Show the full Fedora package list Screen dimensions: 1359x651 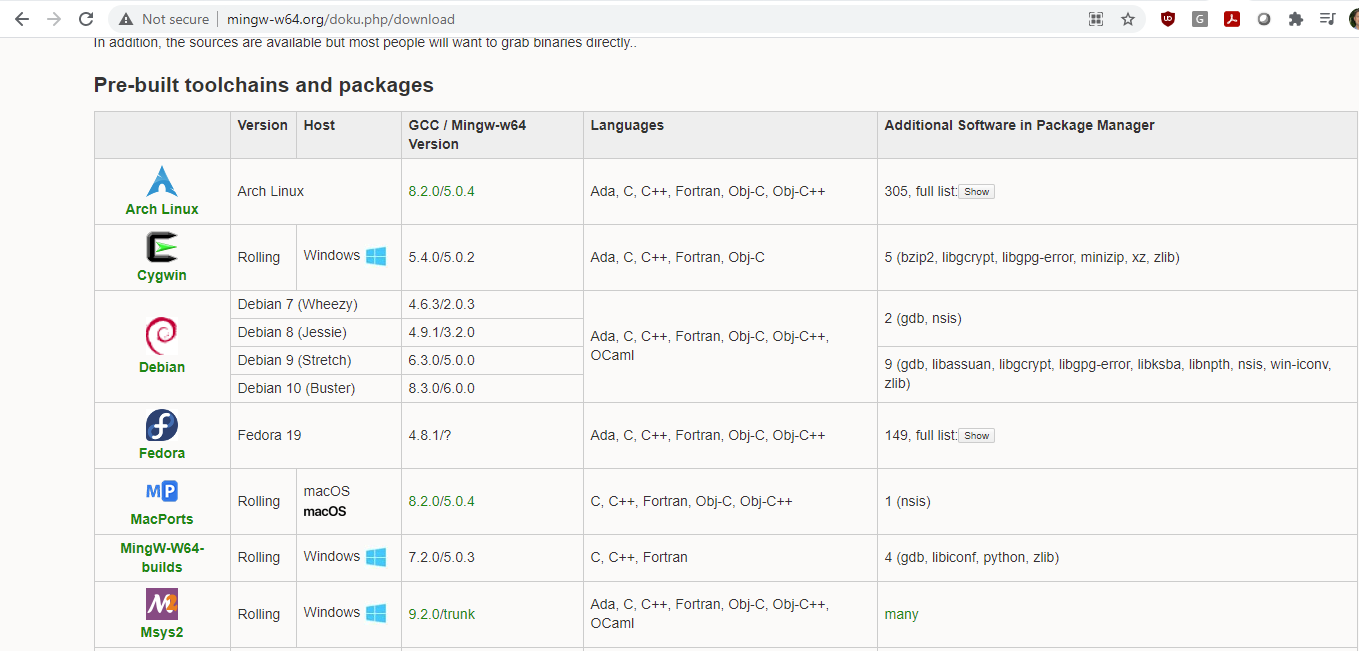(x=977, y=435)
